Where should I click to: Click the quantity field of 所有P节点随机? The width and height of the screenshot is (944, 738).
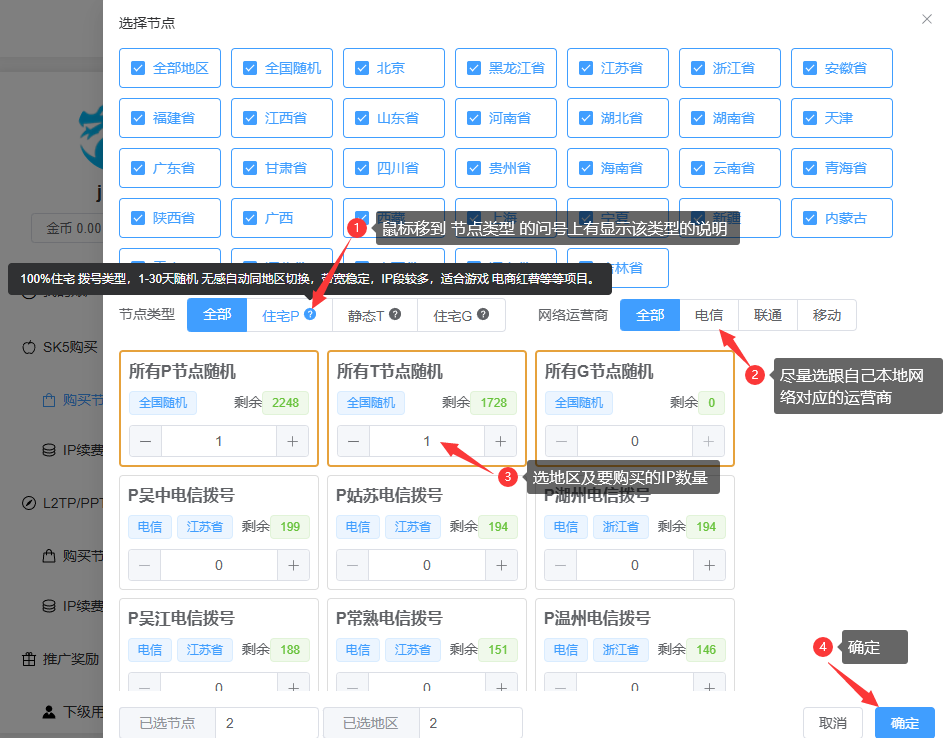point(219,441)
